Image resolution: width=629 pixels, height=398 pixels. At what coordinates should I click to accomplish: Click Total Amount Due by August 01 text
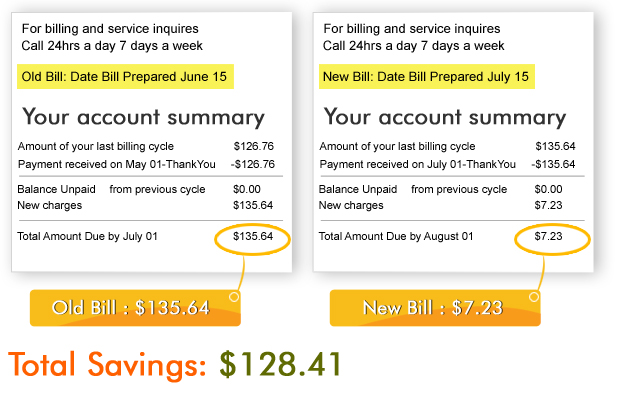click(x=396, y=236)
